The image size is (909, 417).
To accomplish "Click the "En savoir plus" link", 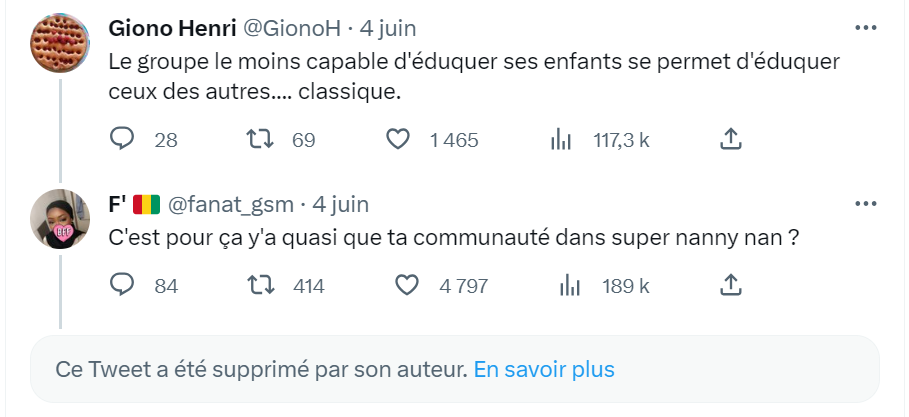I will pyautogui.click(x=544, y=369).
